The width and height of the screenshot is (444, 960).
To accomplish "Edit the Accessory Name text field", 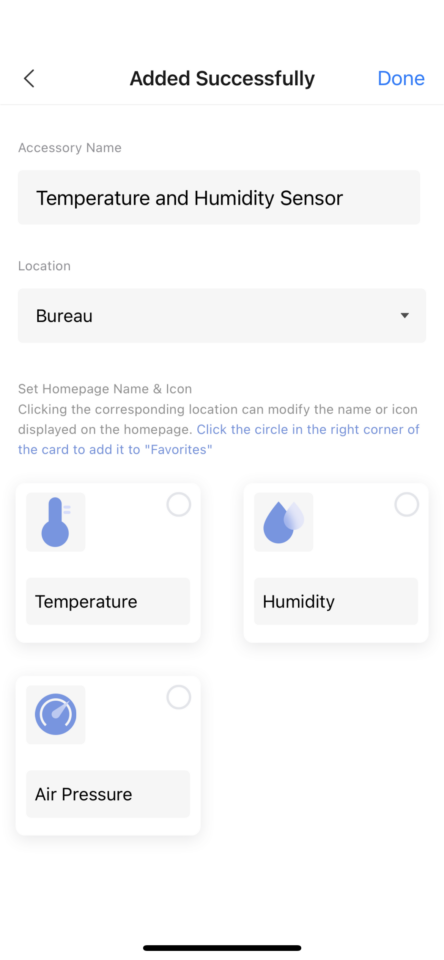I will (x=219, y=198).
